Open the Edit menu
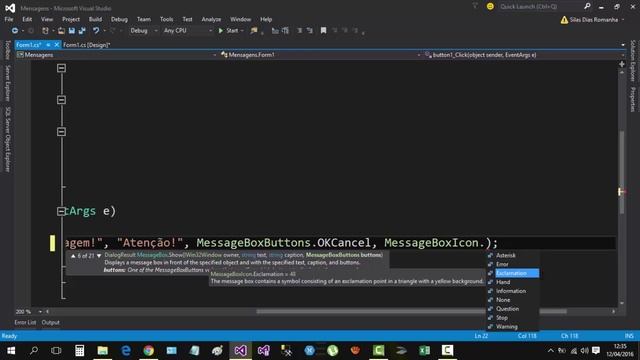This screenshot has height=360, width=640. point(27,19)
